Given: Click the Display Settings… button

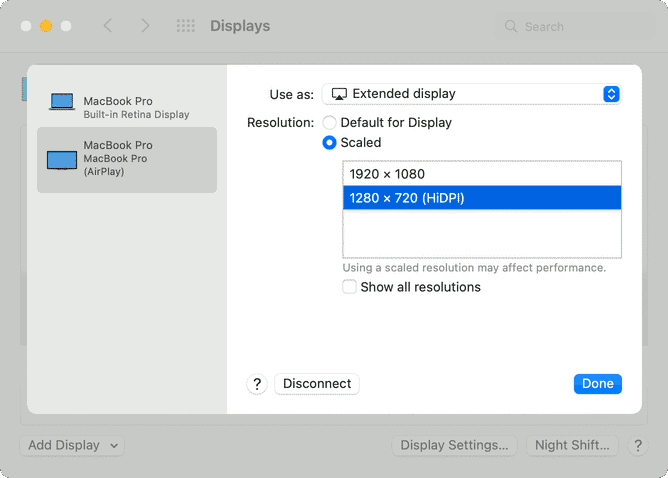Looking at the screenshot, I should (x=454, y=446).
